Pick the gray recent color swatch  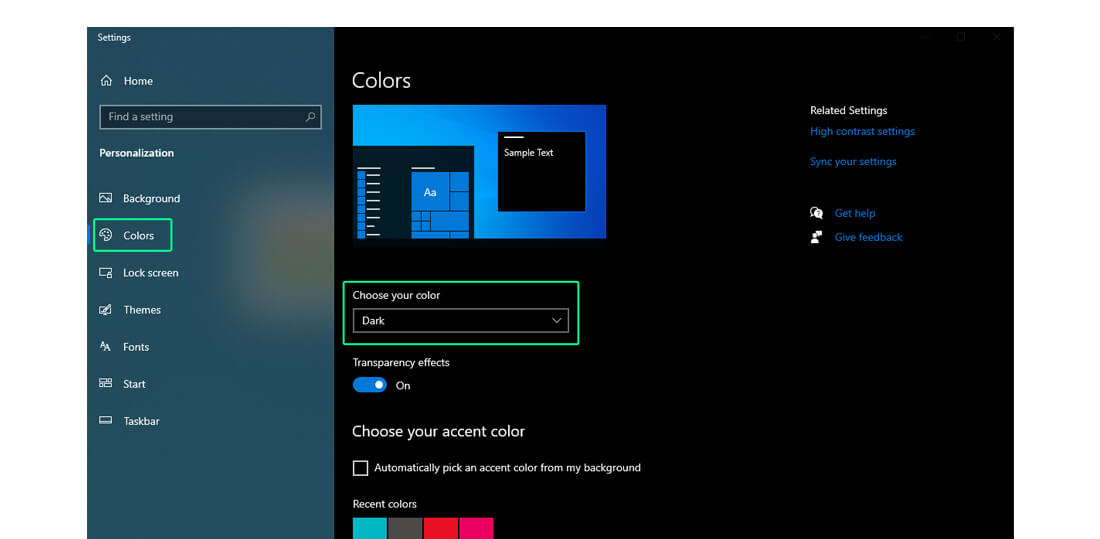coord(405,528)
